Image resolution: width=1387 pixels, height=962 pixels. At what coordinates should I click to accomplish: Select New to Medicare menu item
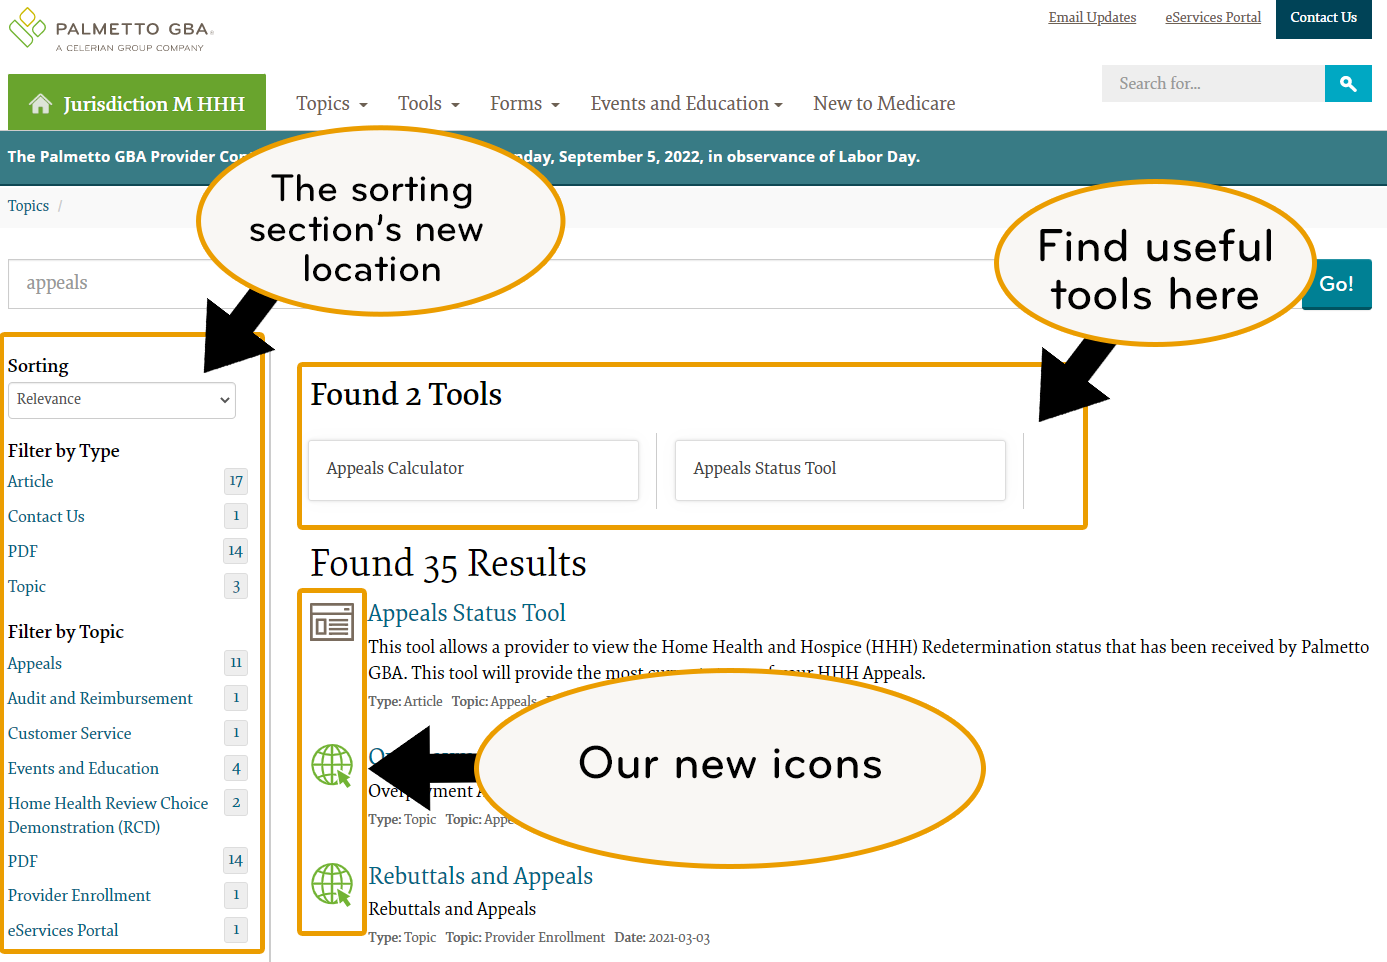[x=884, y=104]
